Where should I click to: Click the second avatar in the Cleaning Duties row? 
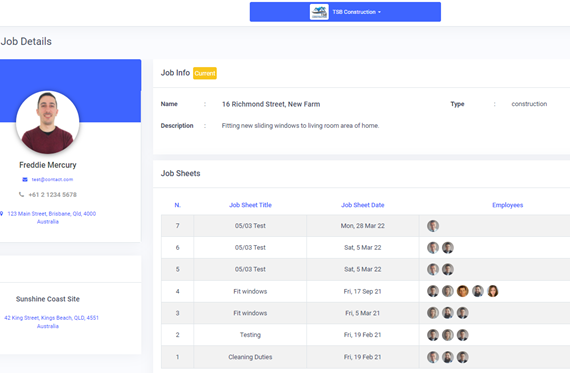(448, 357)
